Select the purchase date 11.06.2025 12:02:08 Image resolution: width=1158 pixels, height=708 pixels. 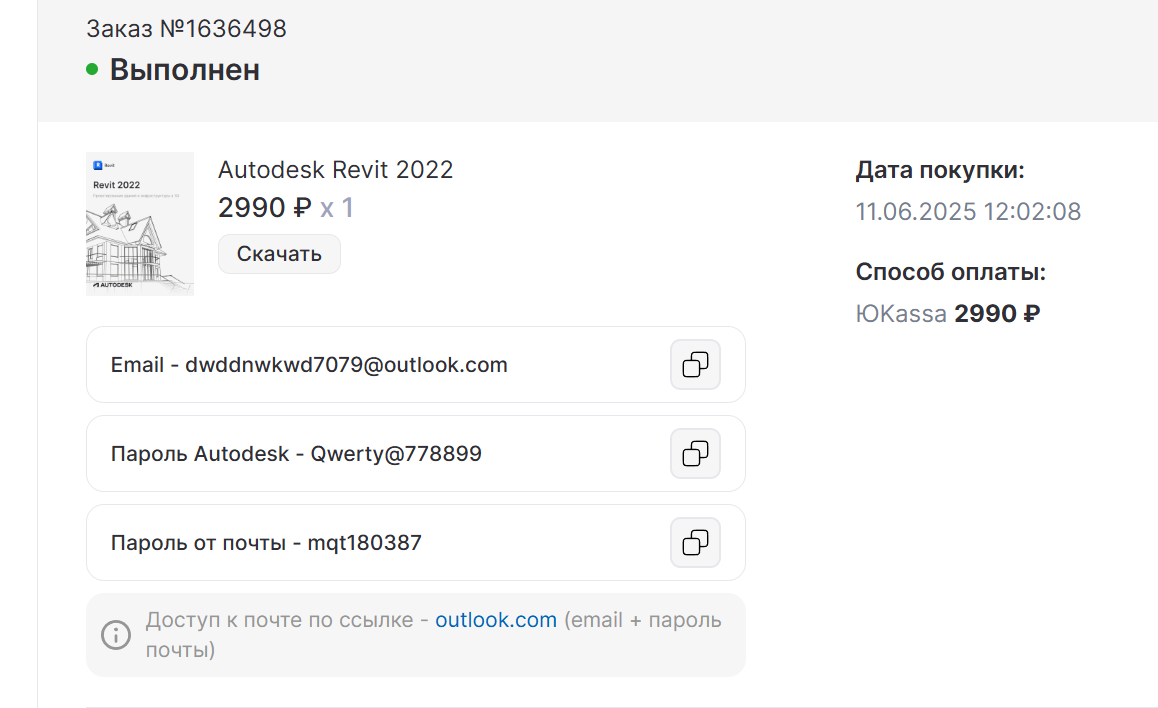pos(968,212)
